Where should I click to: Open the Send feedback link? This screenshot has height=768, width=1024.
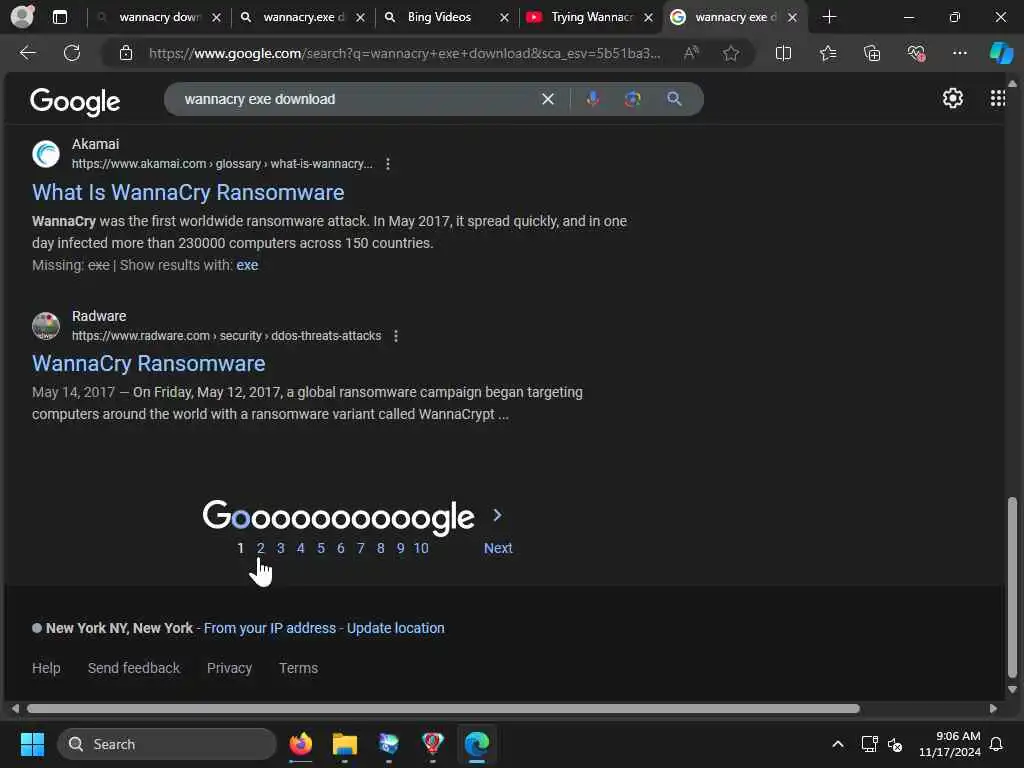point(134,668)
